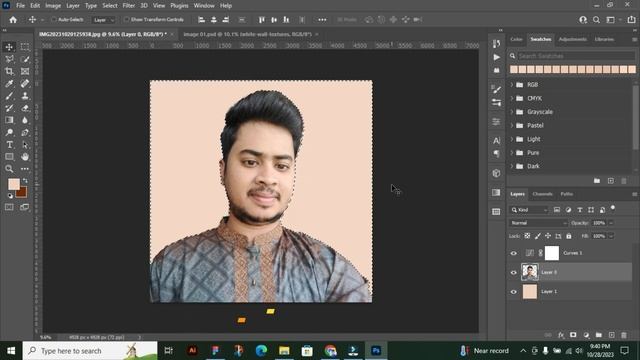
Task: Switch to the Adjustments tab
Action: coord(573,40)
